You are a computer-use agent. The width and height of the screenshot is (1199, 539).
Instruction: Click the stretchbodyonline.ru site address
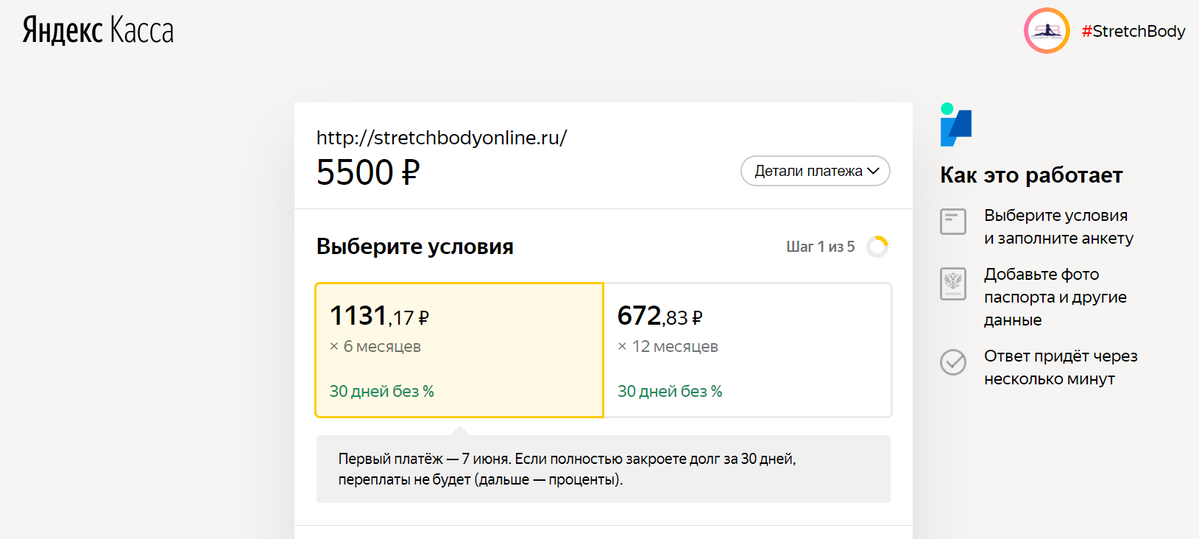tap(442, 138)
